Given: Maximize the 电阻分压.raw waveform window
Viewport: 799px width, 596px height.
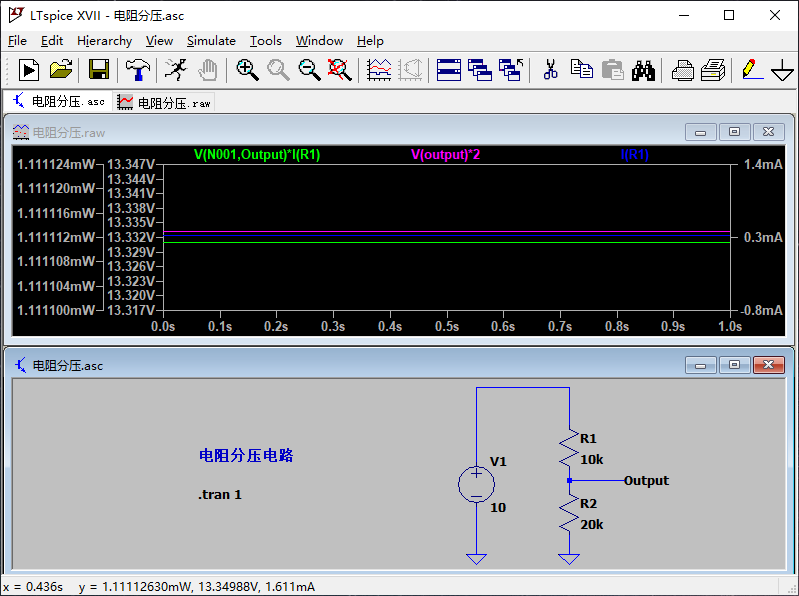Looking at the screenshot, I should coord(734,132).
